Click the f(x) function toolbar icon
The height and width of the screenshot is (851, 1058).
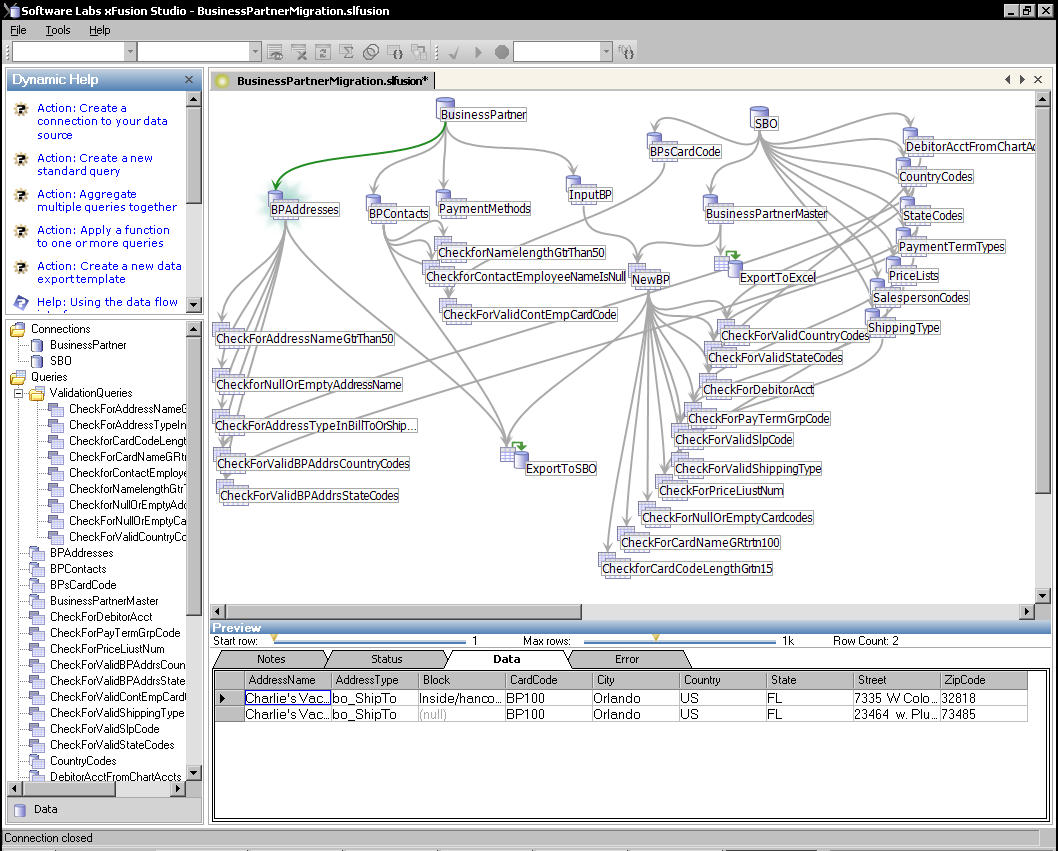pyautogui.click(x=626, y=52)
